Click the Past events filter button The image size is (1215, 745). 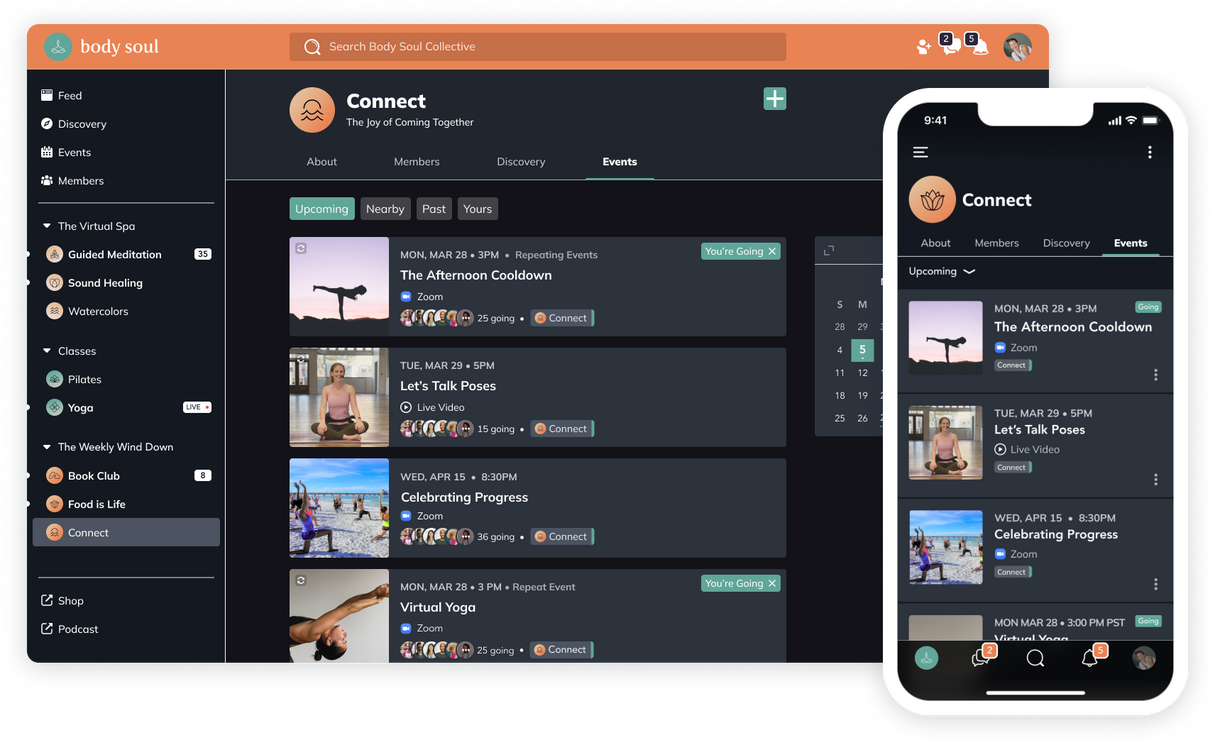[x=433, y=209]
